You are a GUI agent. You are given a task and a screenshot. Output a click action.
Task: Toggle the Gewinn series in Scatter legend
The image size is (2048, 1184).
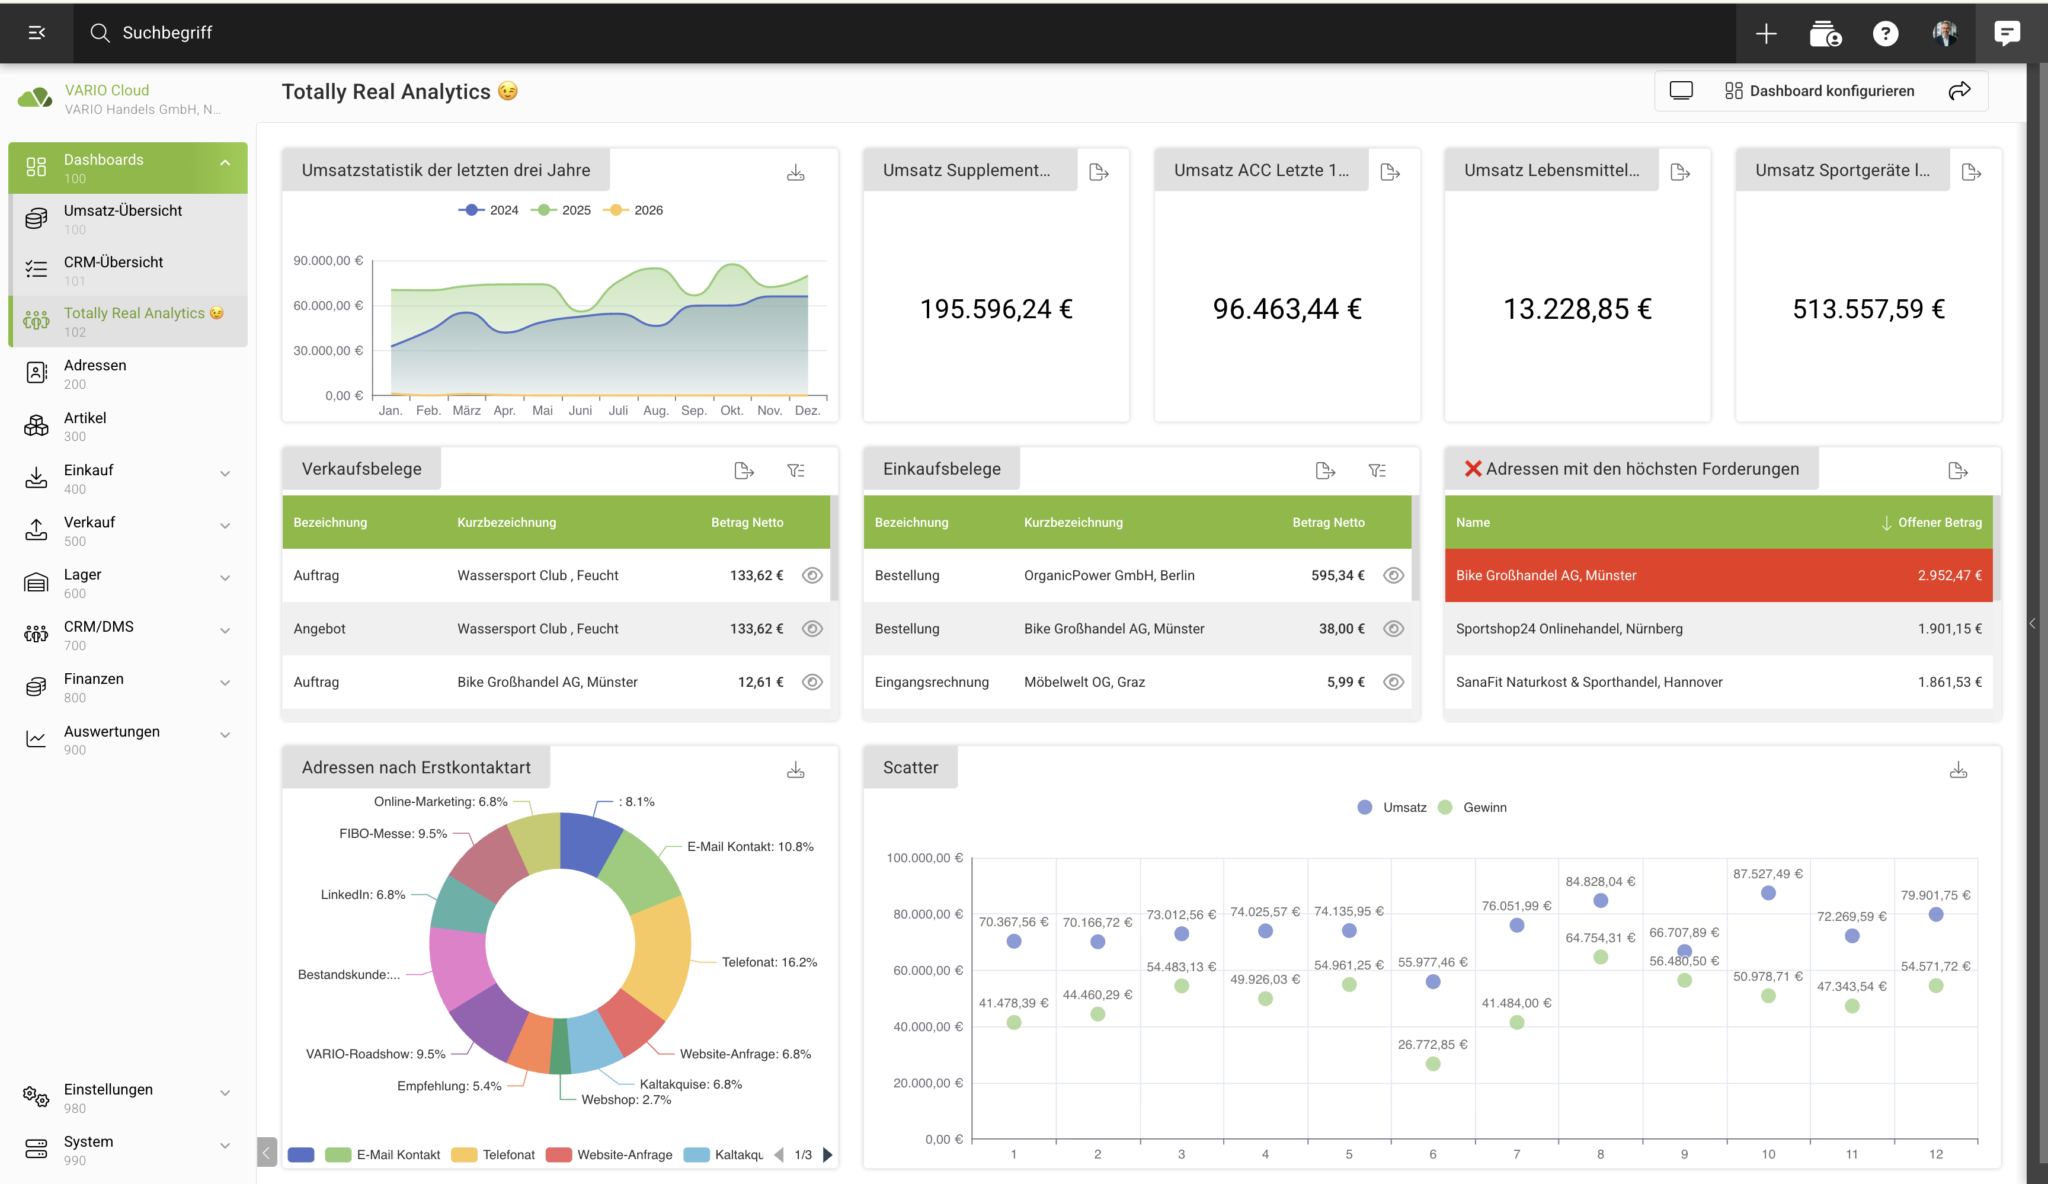(x=1472, y=808)
